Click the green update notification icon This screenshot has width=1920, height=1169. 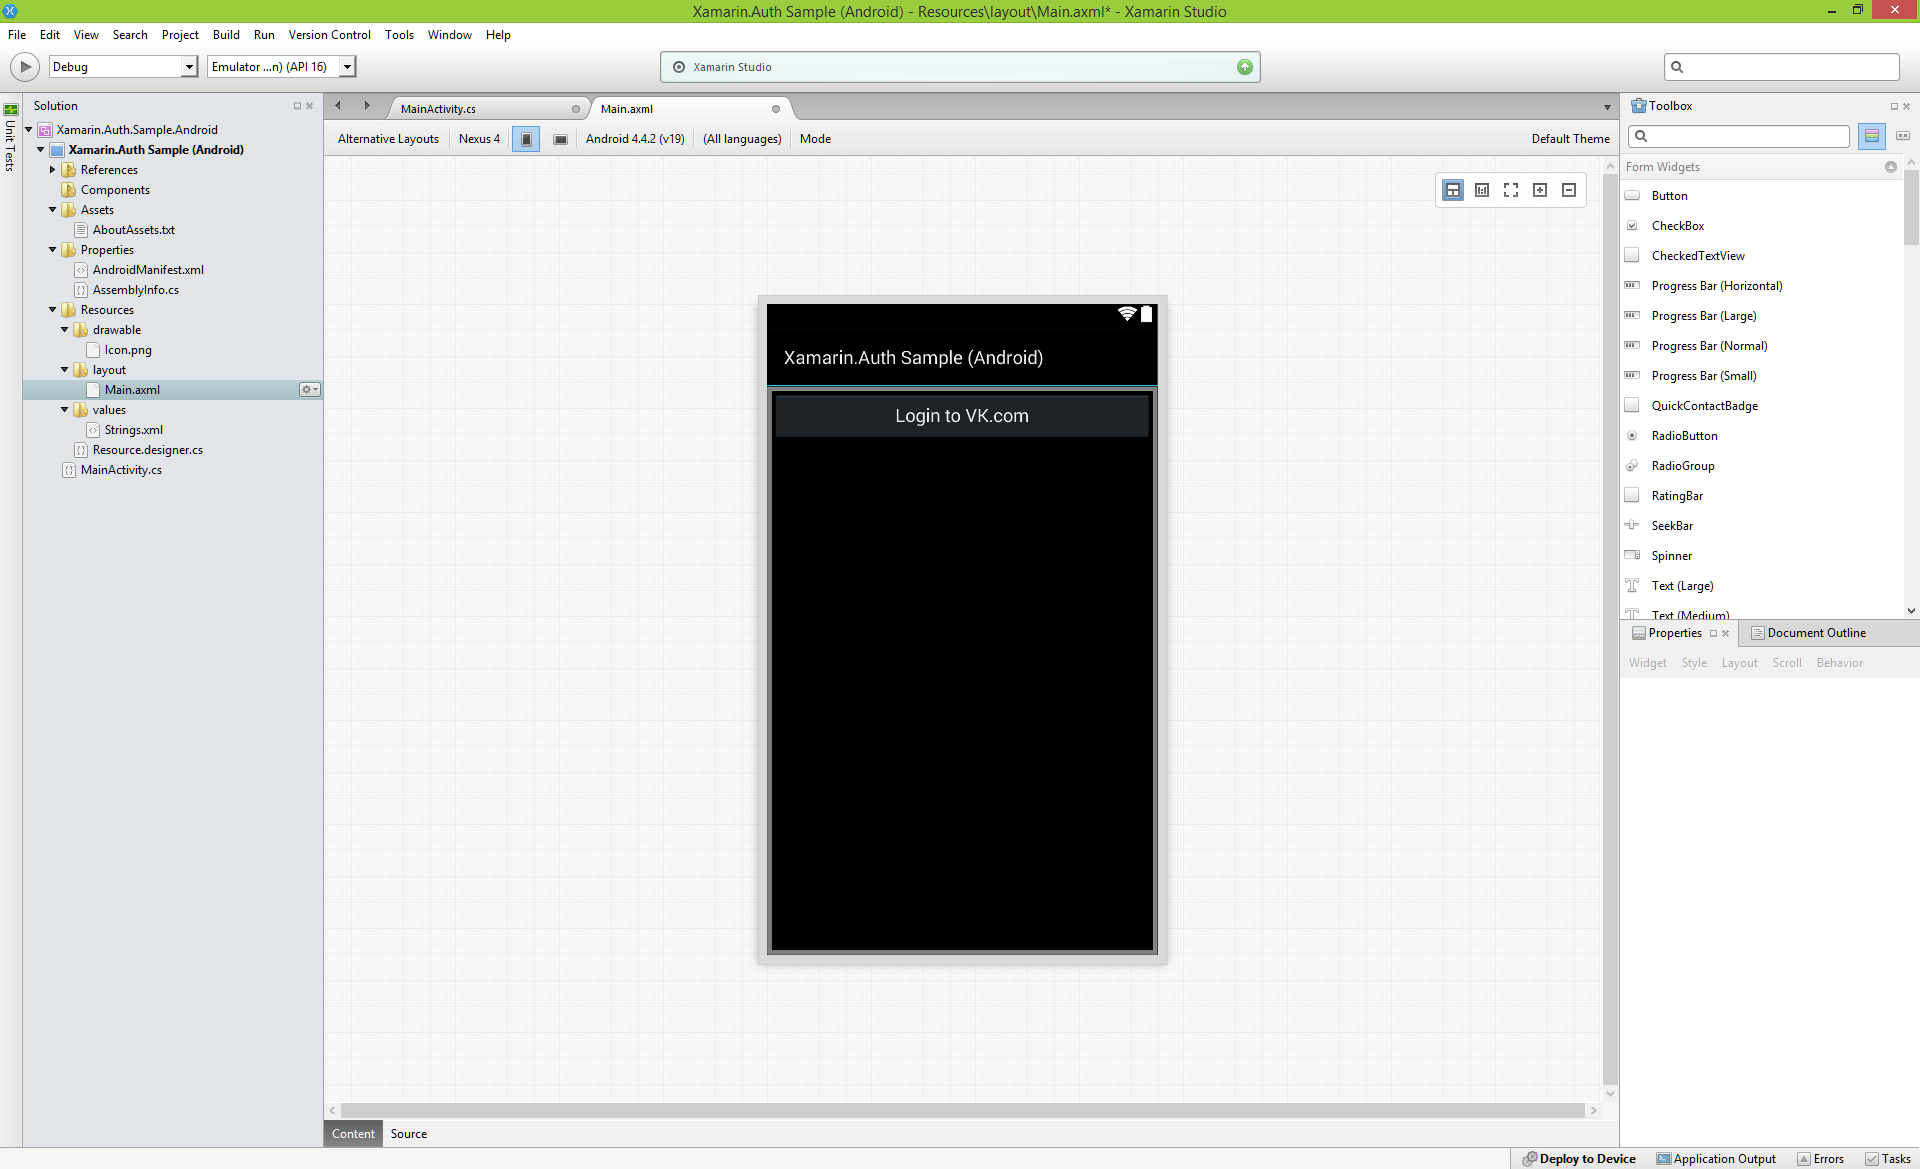1245,67
